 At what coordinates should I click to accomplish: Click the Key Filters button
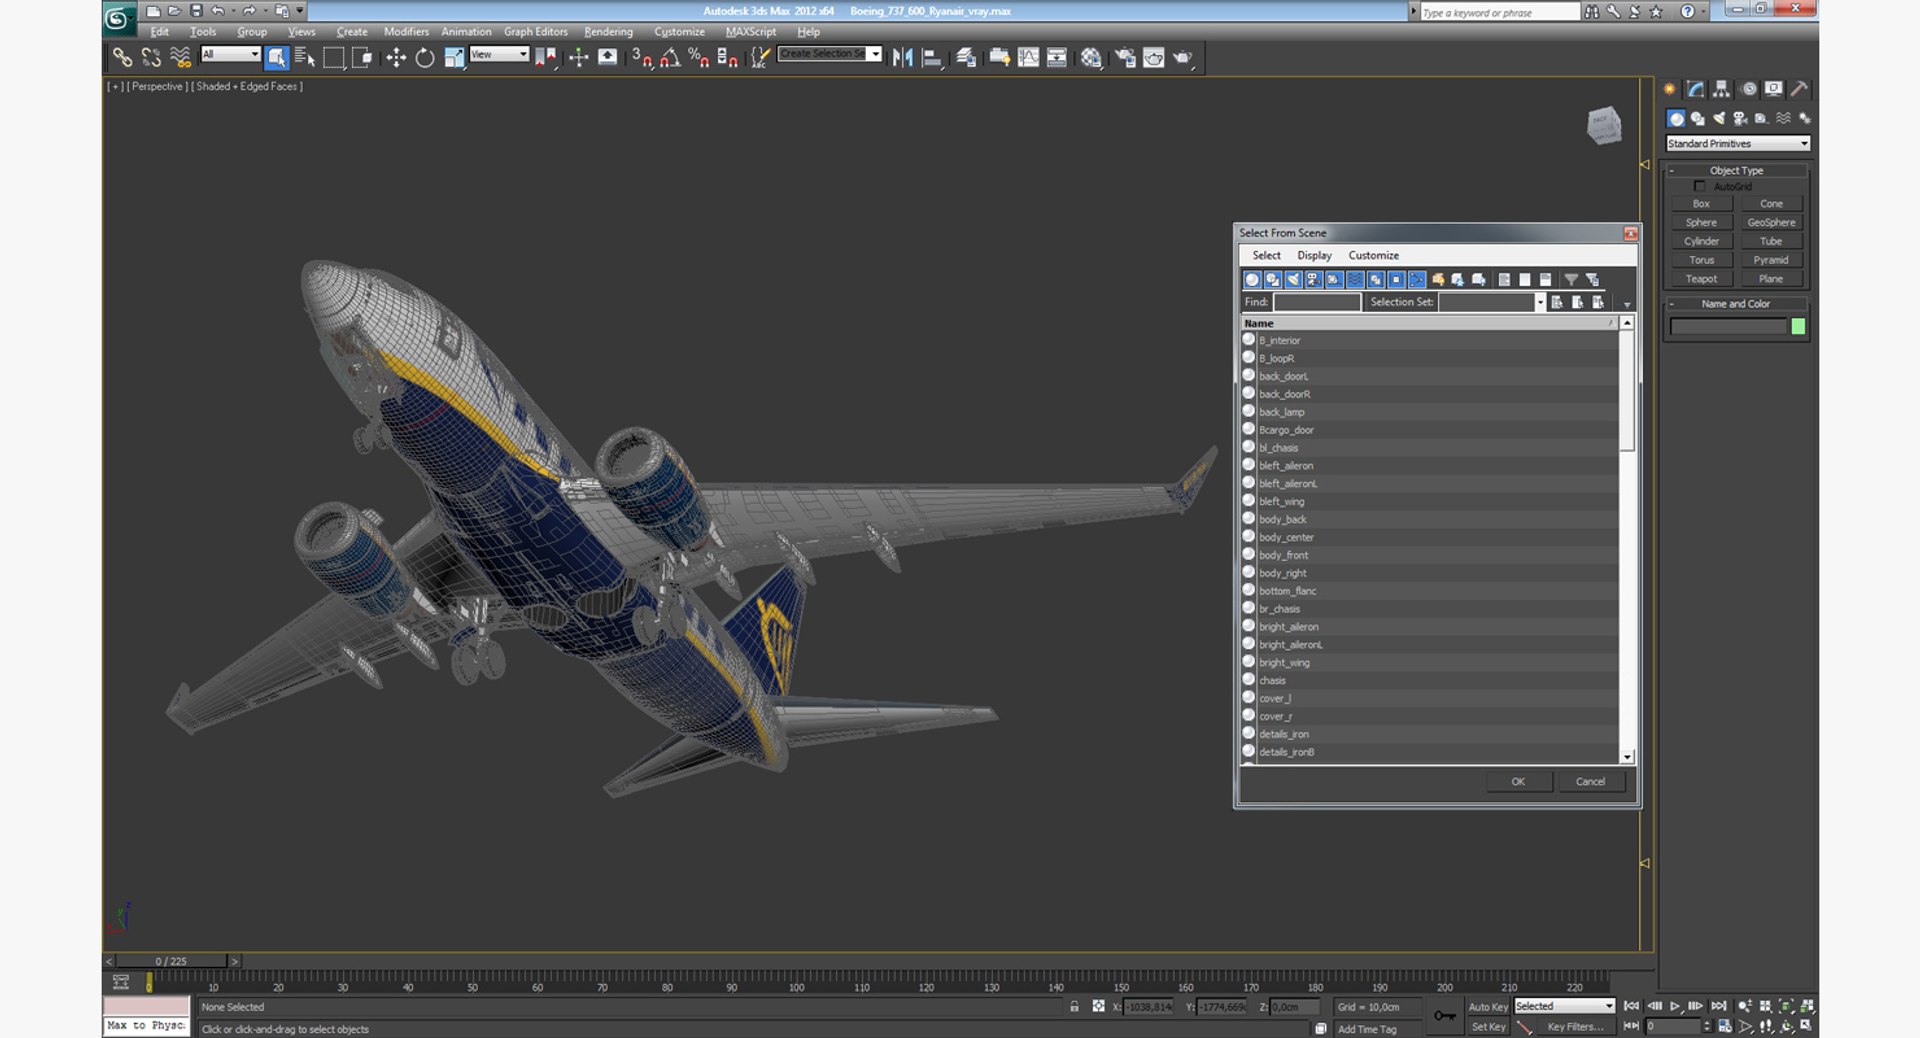pos(1575,1027)
